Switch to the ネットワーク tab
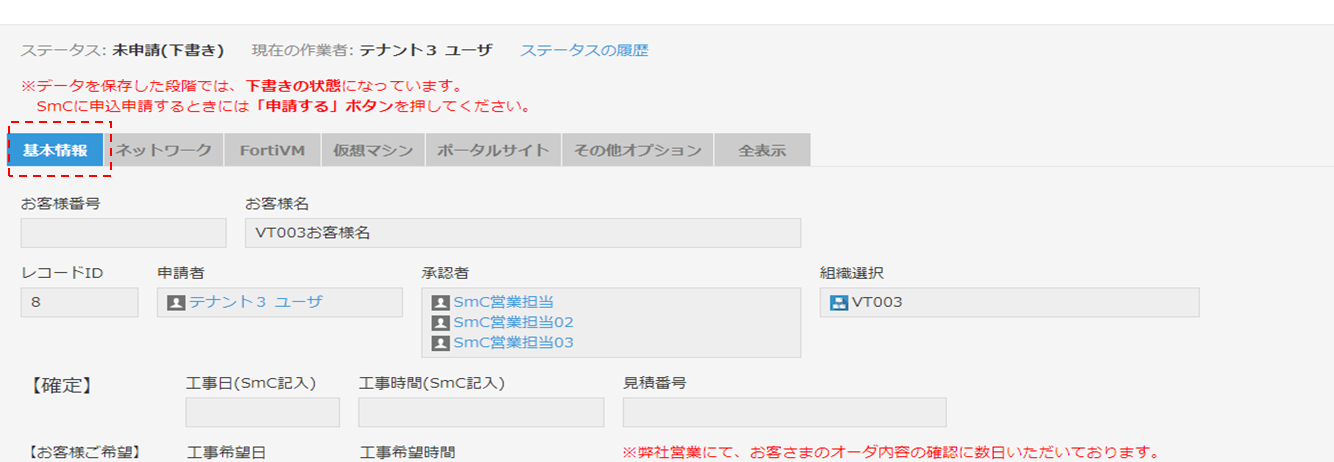The width and height of the screenshot is (1334, 462). tap(163, 150)
